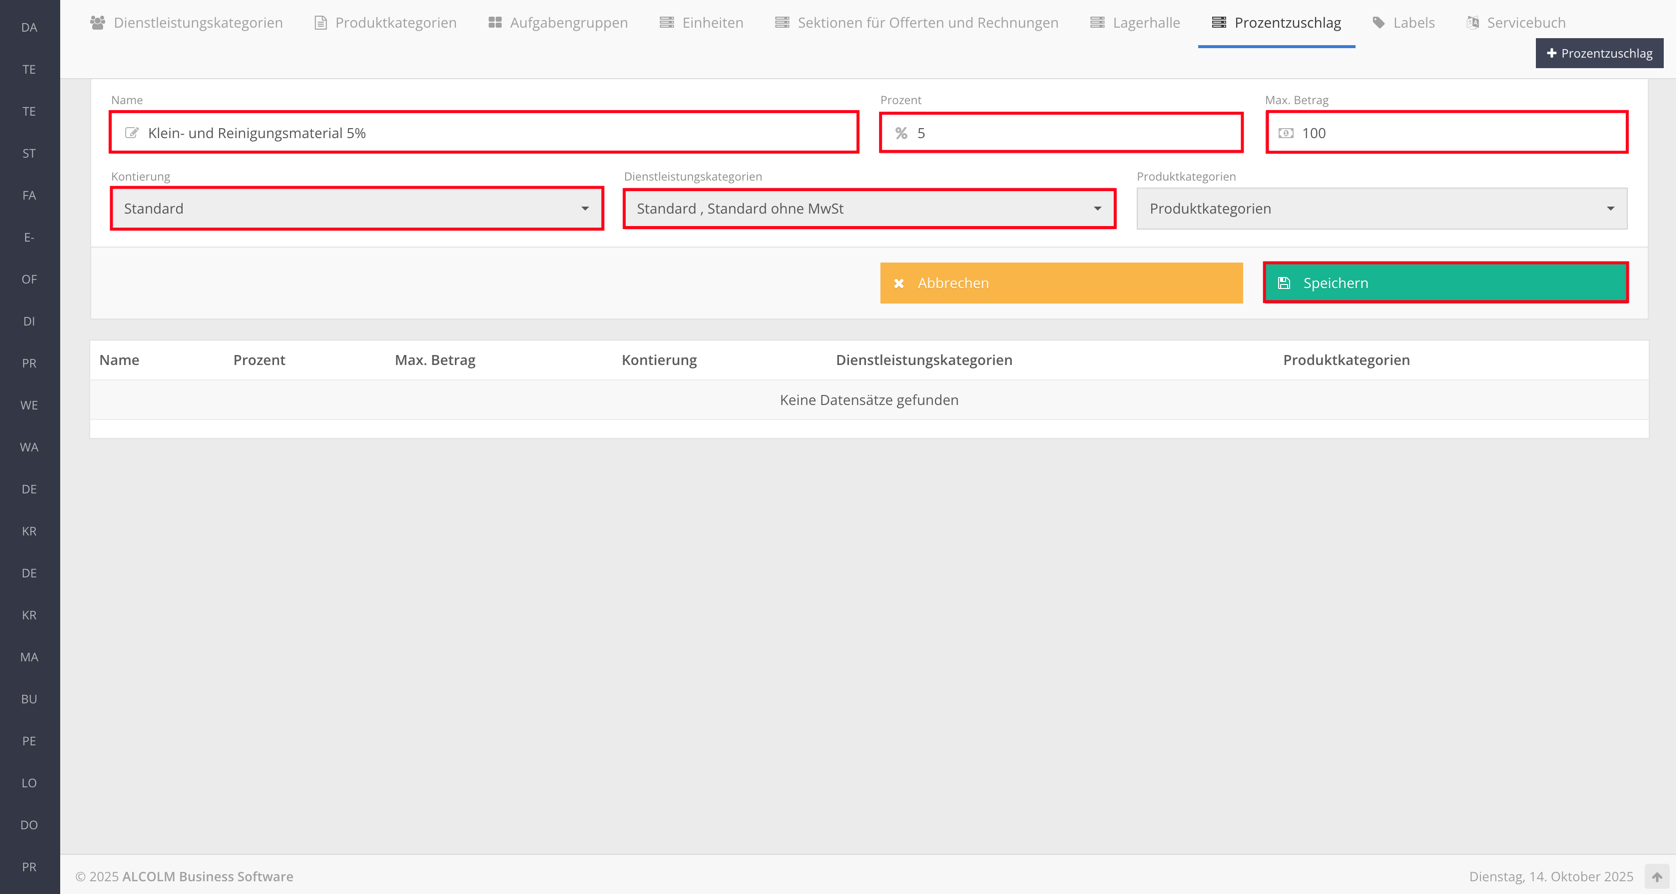Viewport: 1677px width, 894px height.
Task: Open the LO sidebar item
Action: pos(29,783)
